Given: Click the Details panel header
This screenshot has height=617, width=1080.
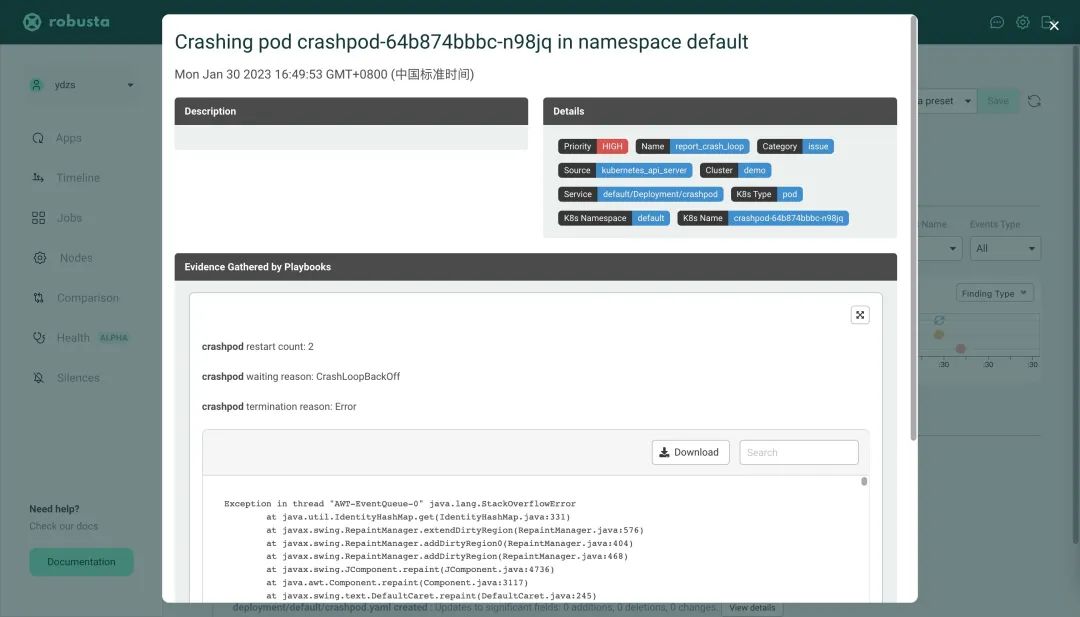Looking at the screenshot, I should [720, 111].
